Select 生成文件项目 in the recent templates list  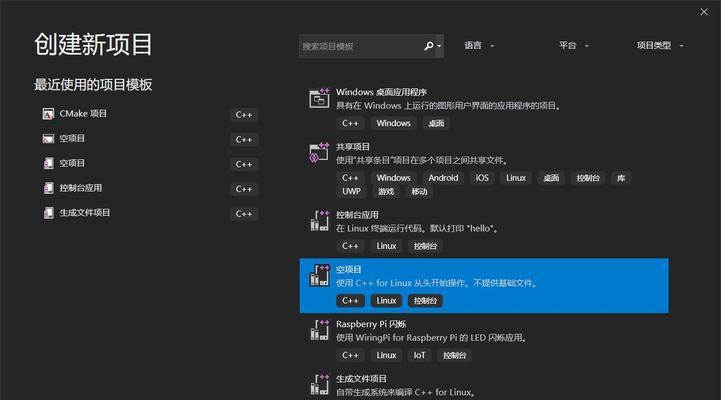coord(85,213)
